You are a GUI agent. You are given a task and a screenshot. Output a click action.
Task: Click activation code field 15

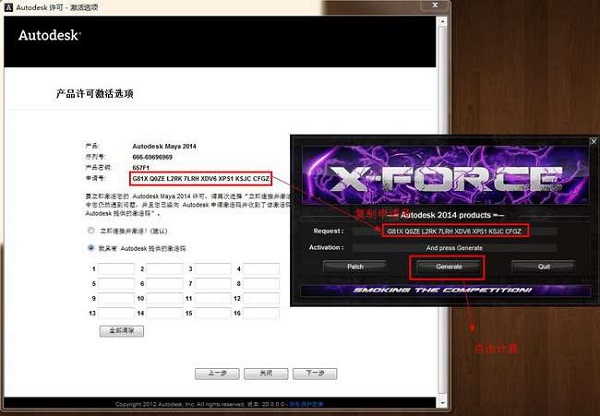point(213,313)
